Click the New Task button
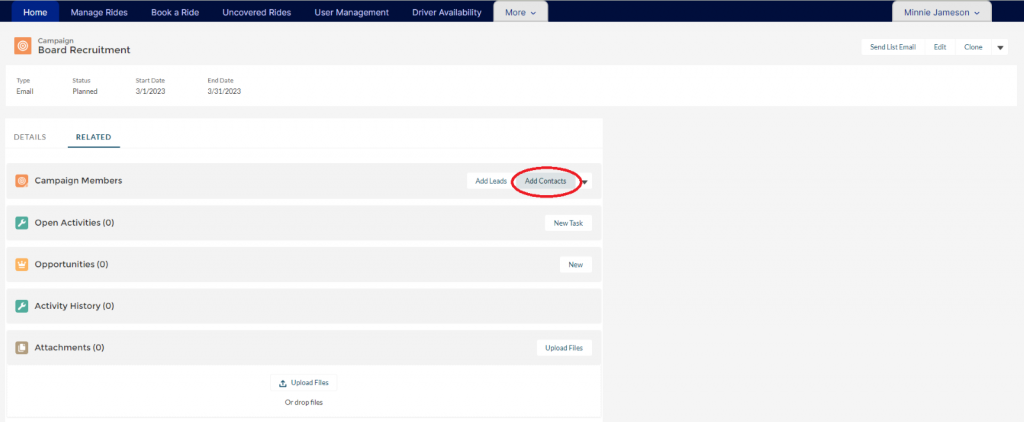The width and height of the screenshot is (1024, 422). point(568,223)
